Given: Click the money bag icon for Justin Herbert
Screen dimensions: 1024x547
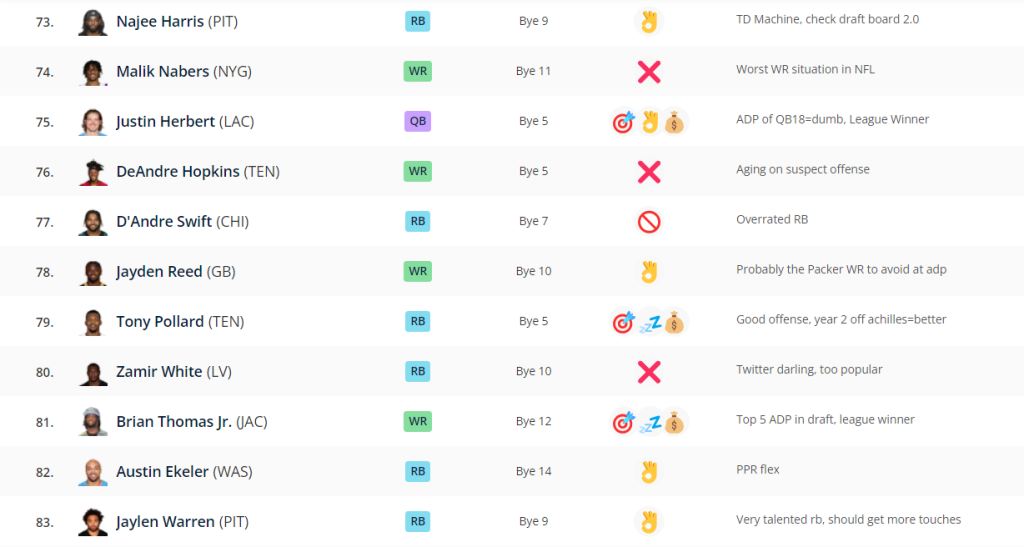Looking at the screenshot, I should (x=675, y=122).
